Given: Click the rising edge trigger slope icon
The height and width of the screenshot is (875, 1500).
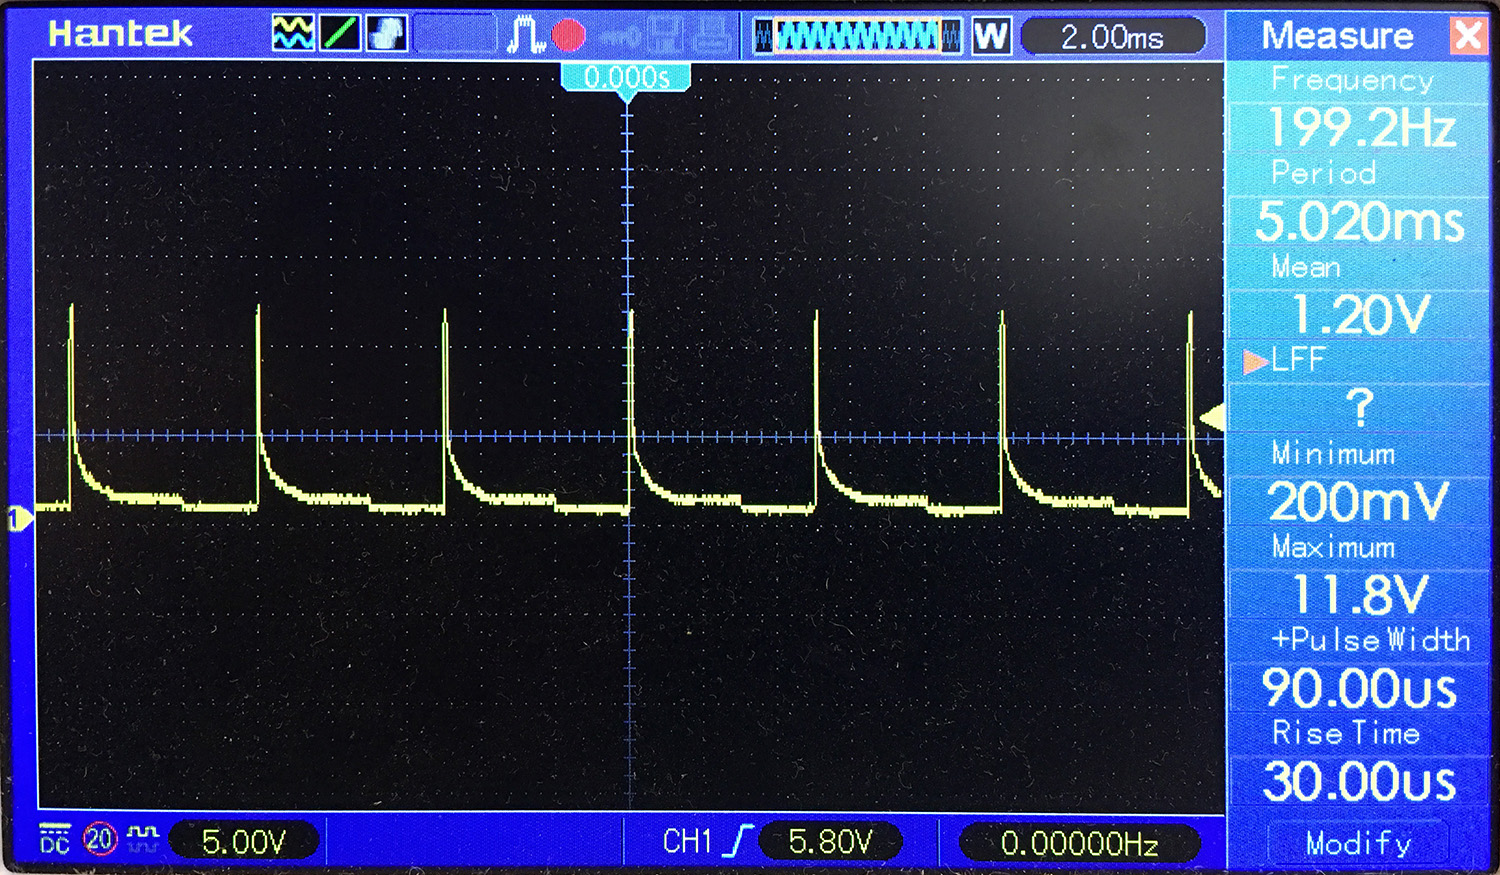Looking at the screenshot, I should click(x=738, y=841).
